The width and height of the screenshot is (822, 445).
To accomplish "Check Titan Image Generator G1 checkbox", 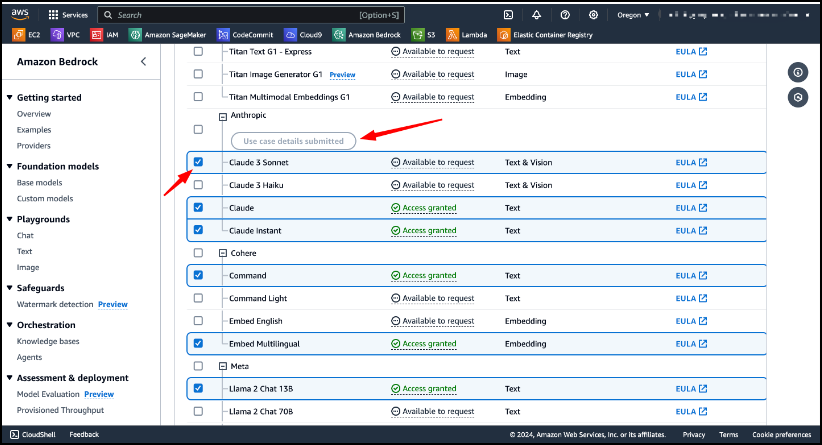I will [x=198, y=74].
